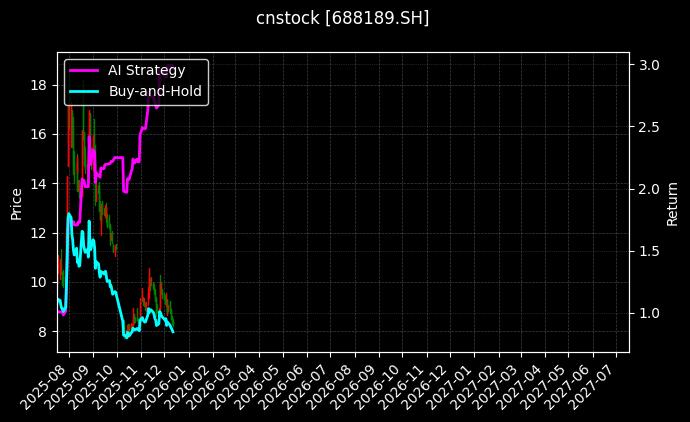The image size is (690, 422).
Task: Click the Return axis label
Action: pos(672,204)
